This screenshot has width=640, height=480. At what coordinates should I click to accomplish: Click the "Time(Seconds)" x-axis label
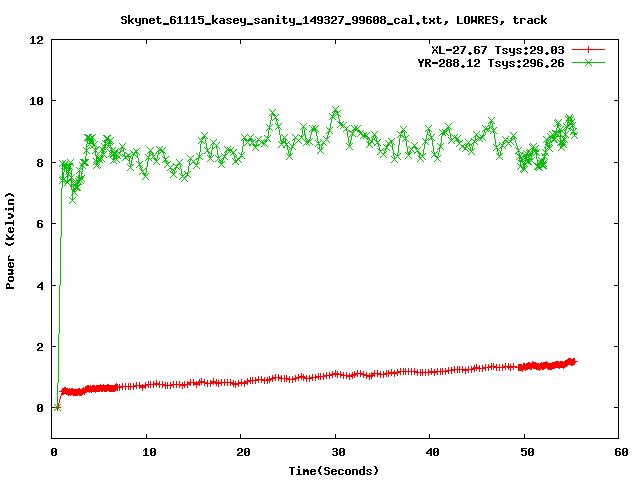(333, 470)
